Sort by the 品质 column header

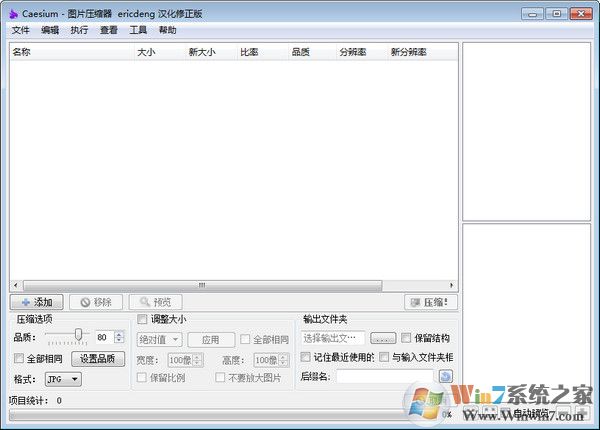coord(313,52)
